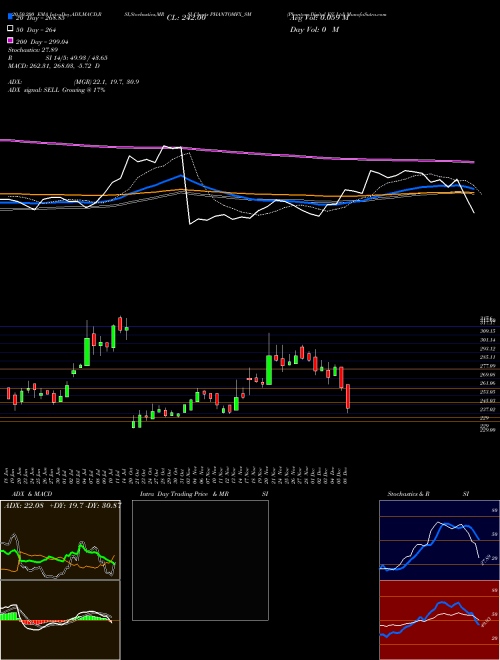Click the white 50 Day legend swatch
500x660 pixels.
10,29
